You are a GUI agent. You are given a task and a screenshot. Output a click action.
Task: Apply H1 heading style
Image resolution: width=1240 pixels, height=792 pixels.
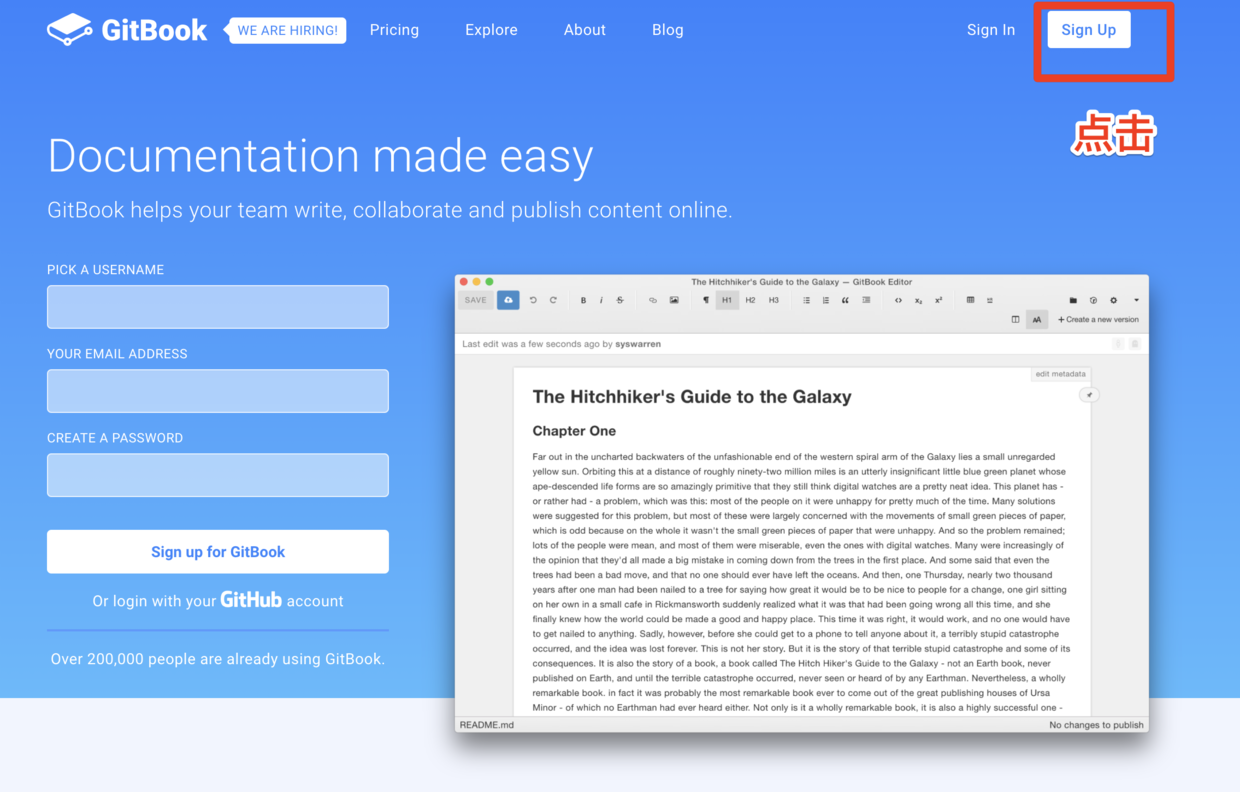click(727, 300)
